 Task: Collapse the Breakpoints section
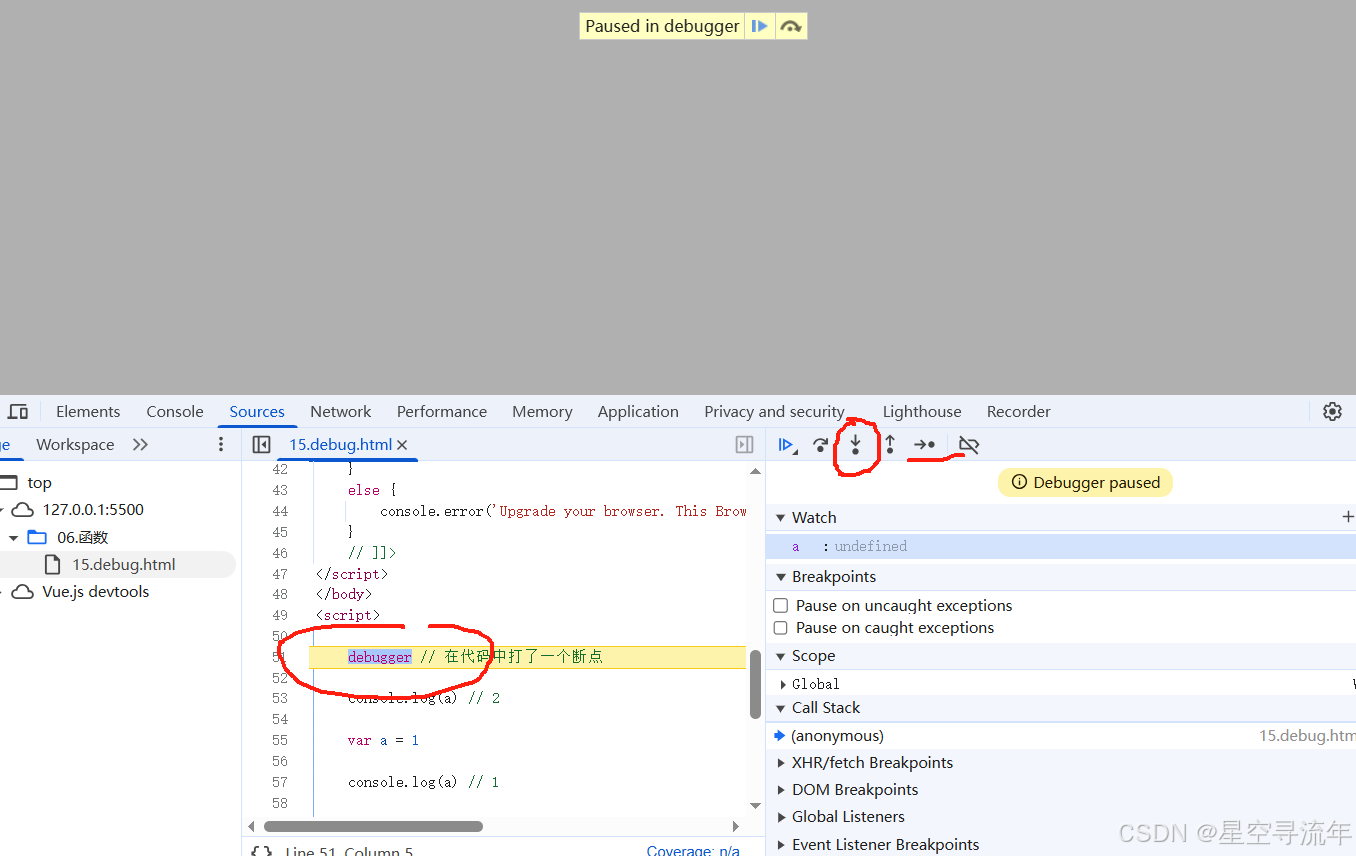tap(781, 577)
